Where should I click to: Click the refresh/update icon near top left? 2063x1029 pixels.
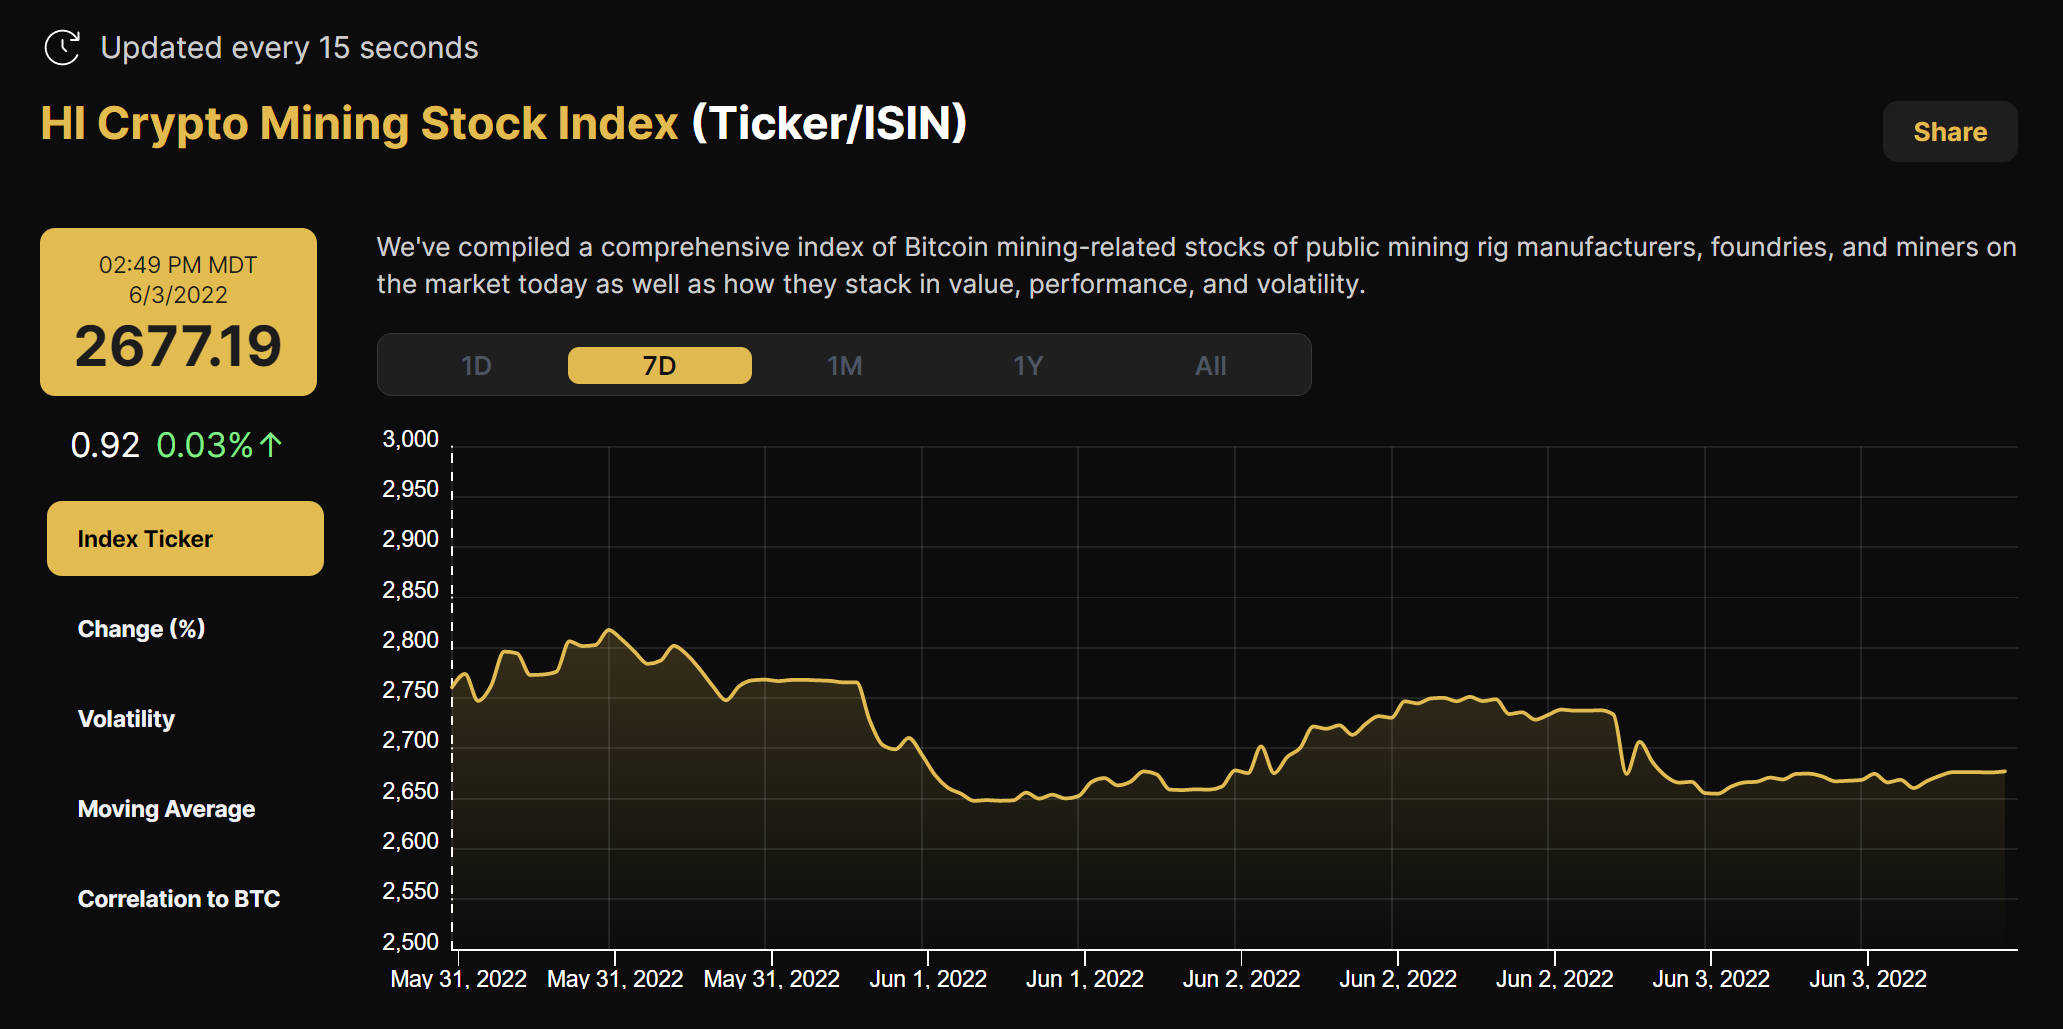coord(62,46)
